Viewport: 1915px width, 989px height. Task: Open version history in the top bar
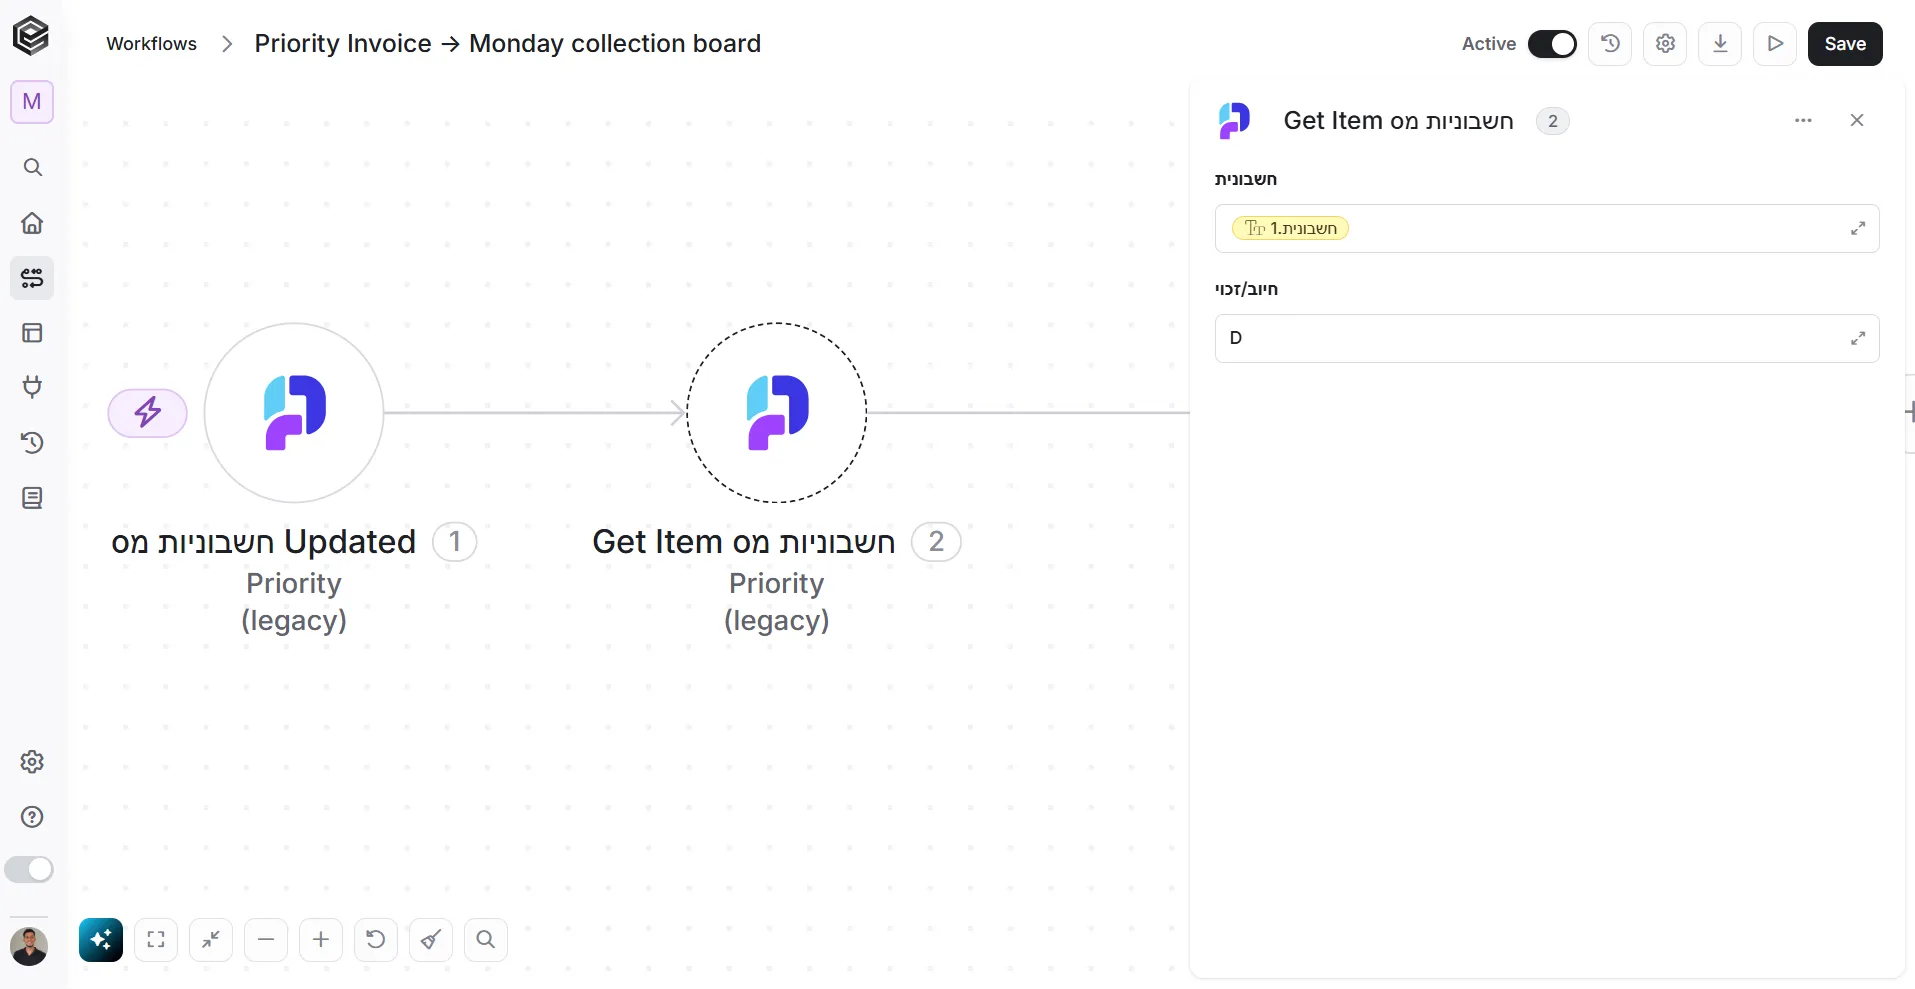1610,44
